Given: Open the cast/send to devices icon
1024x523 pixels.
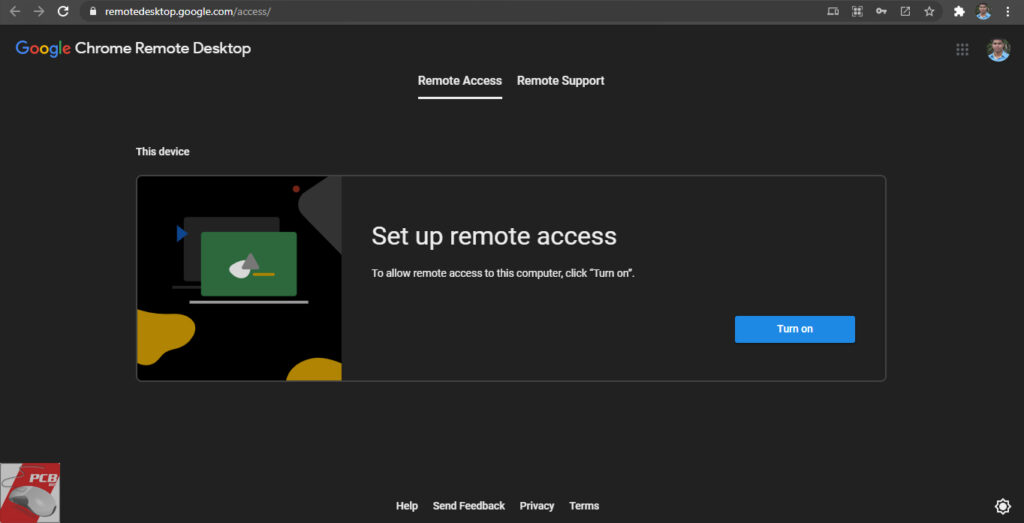Looking at the screenshot, I should click(x=833, y=12).
